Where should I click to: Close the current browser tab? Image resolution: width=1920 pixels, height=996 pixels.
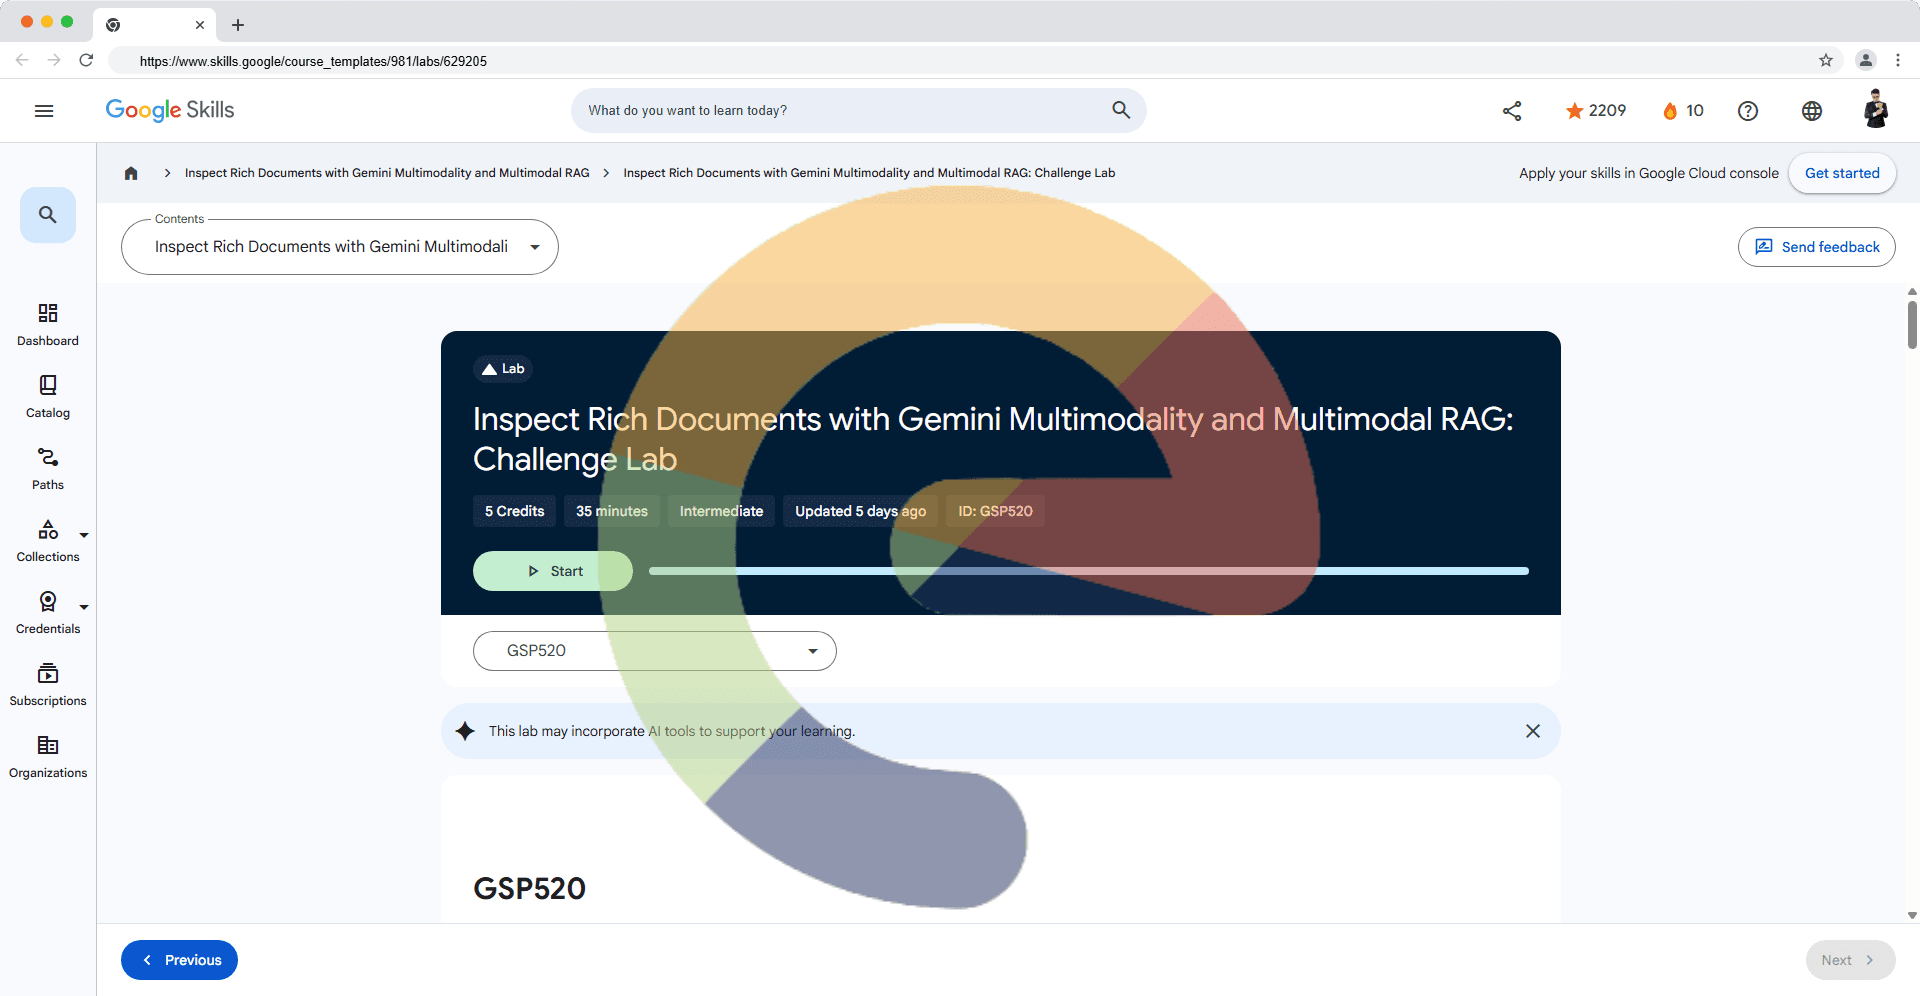200,25
